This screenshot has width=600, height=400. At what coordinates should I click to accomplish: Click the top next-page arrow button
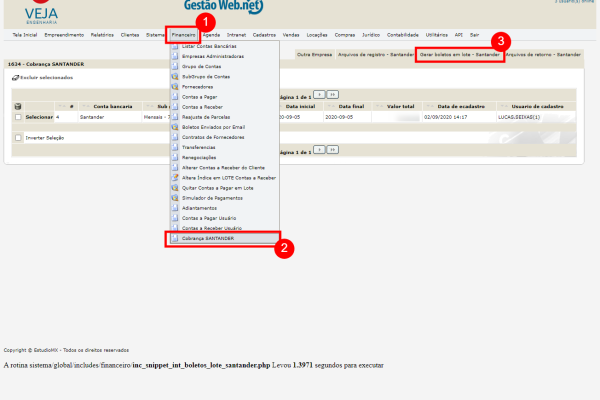pos(319,94)
